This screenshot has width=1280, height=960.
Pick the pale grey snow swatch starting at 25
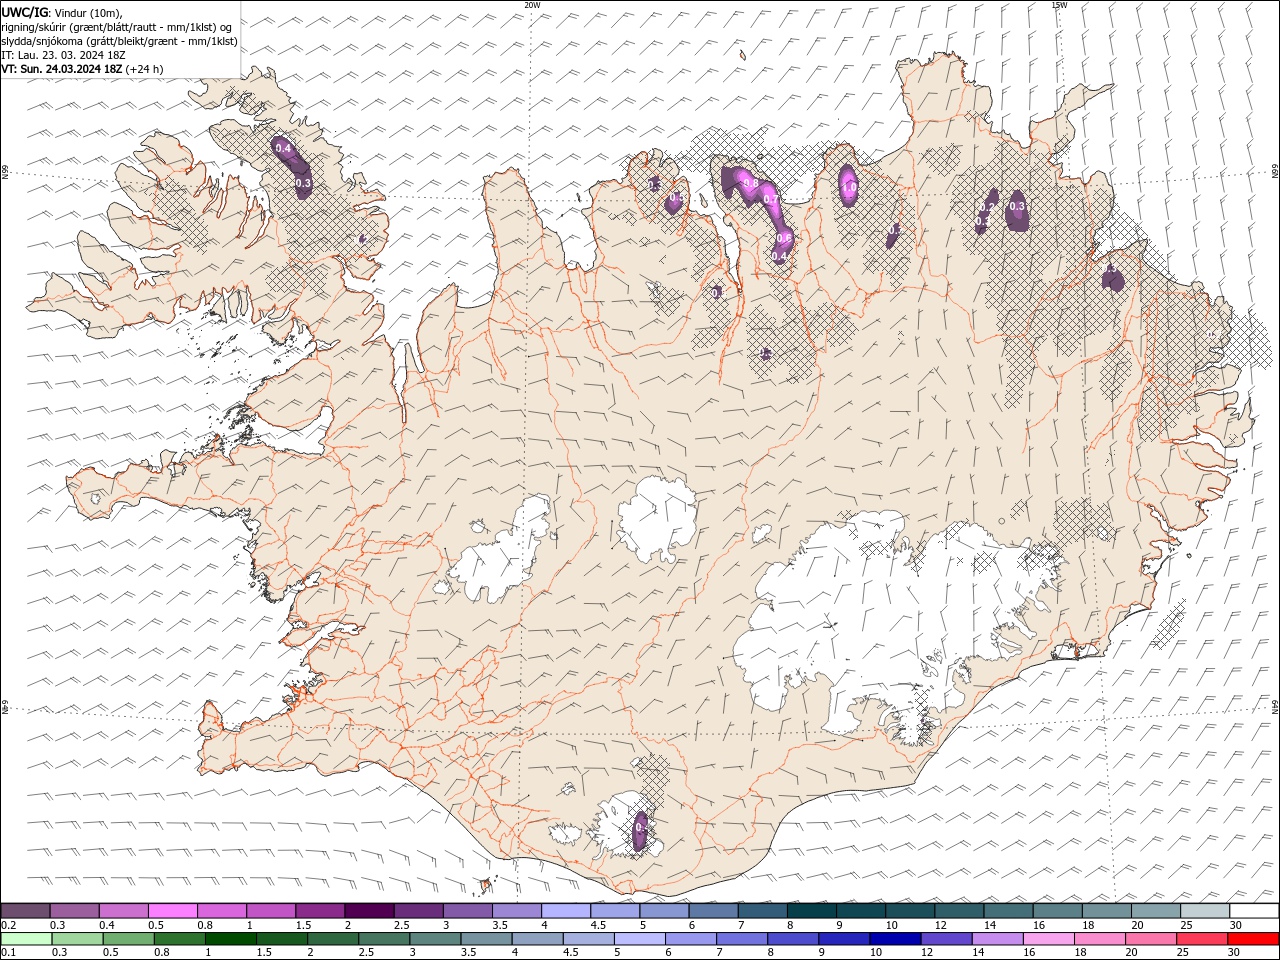tap(1205, 911)
